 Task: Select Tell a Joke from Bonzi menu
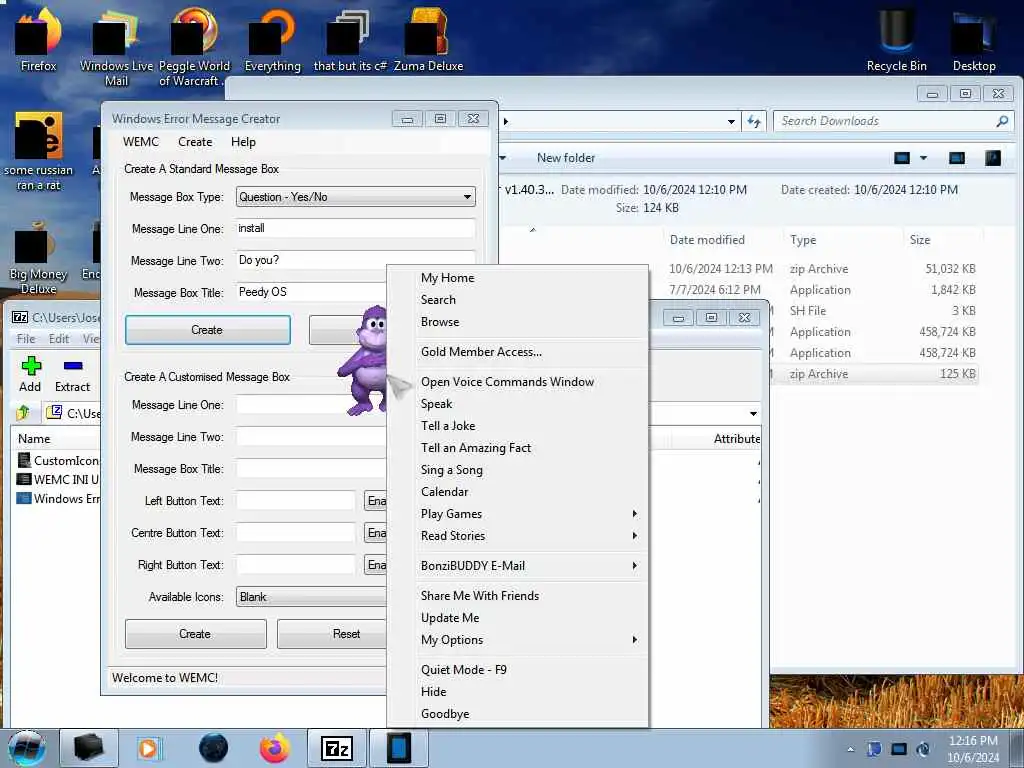pyautogui.click(x=519, y=426)
